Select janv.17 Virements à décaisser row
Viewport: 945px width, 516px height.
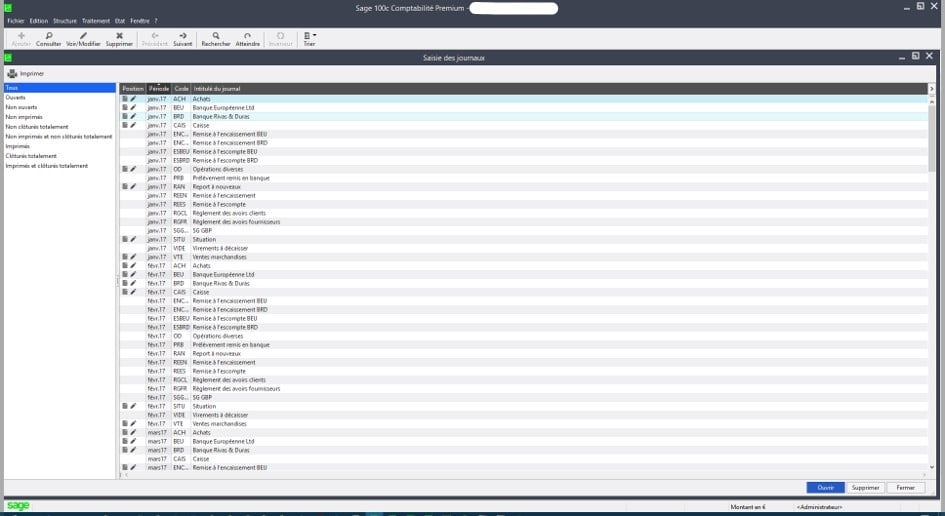click(523, 248)
